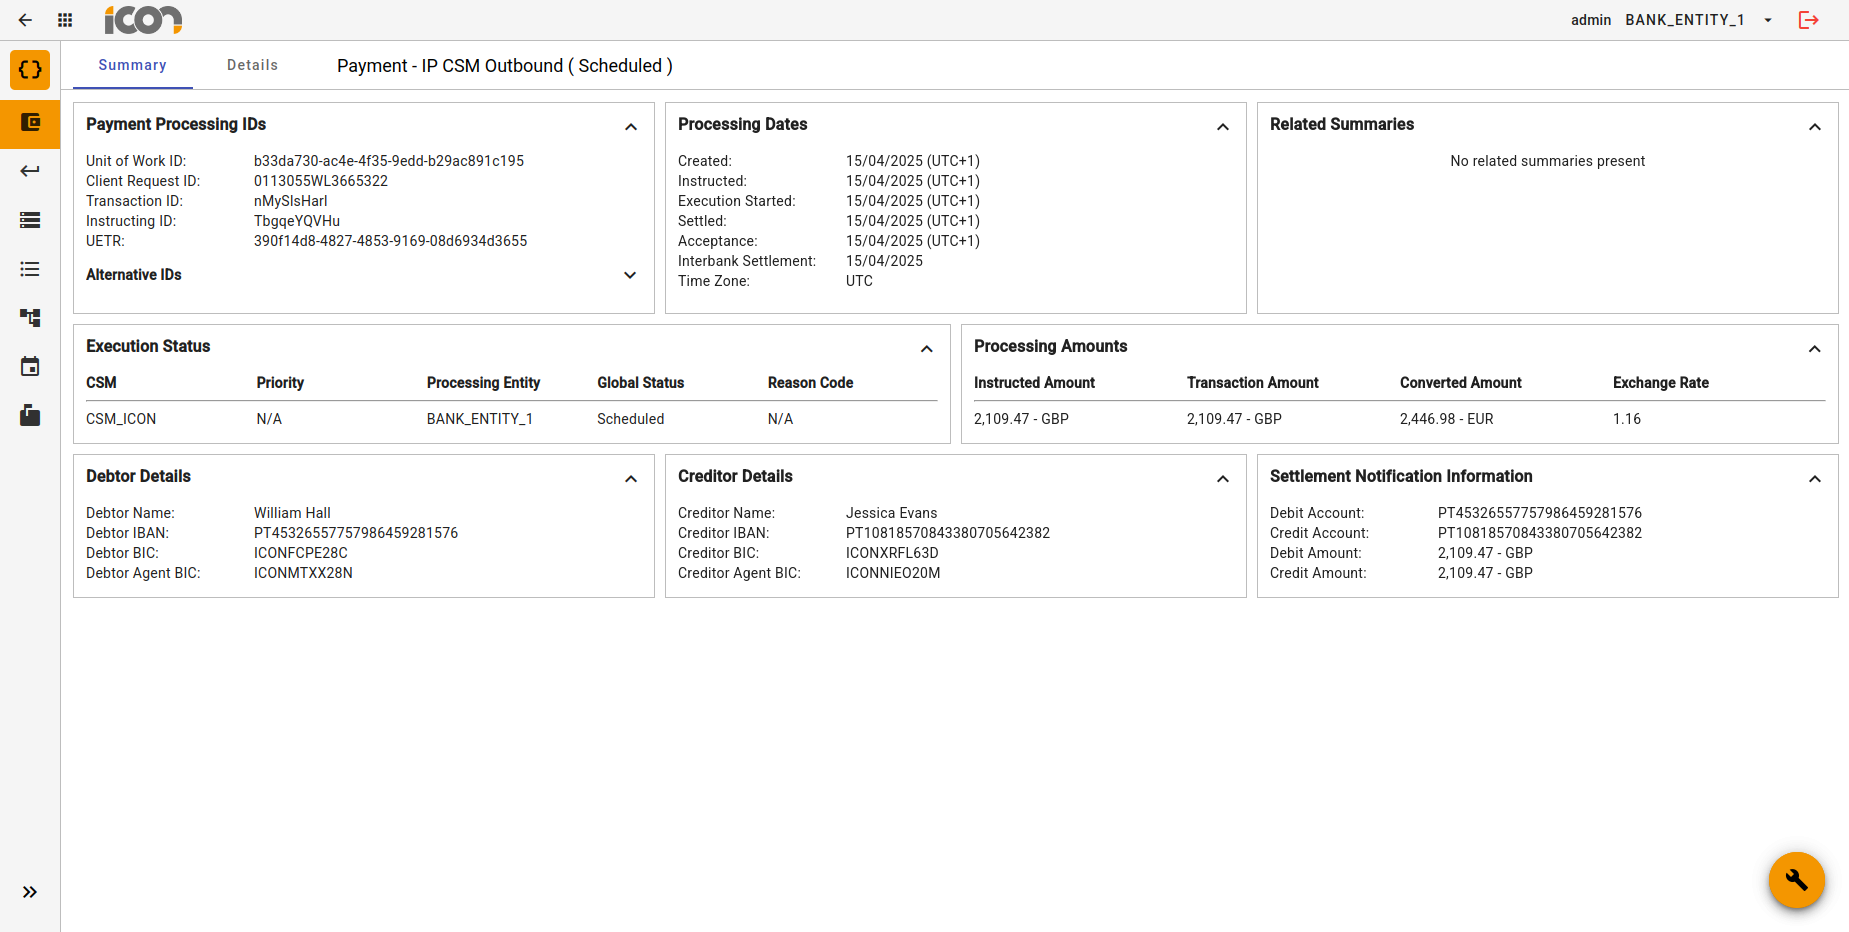
Task: Open the curly braces sidebar icon
Action: [30, 70]
